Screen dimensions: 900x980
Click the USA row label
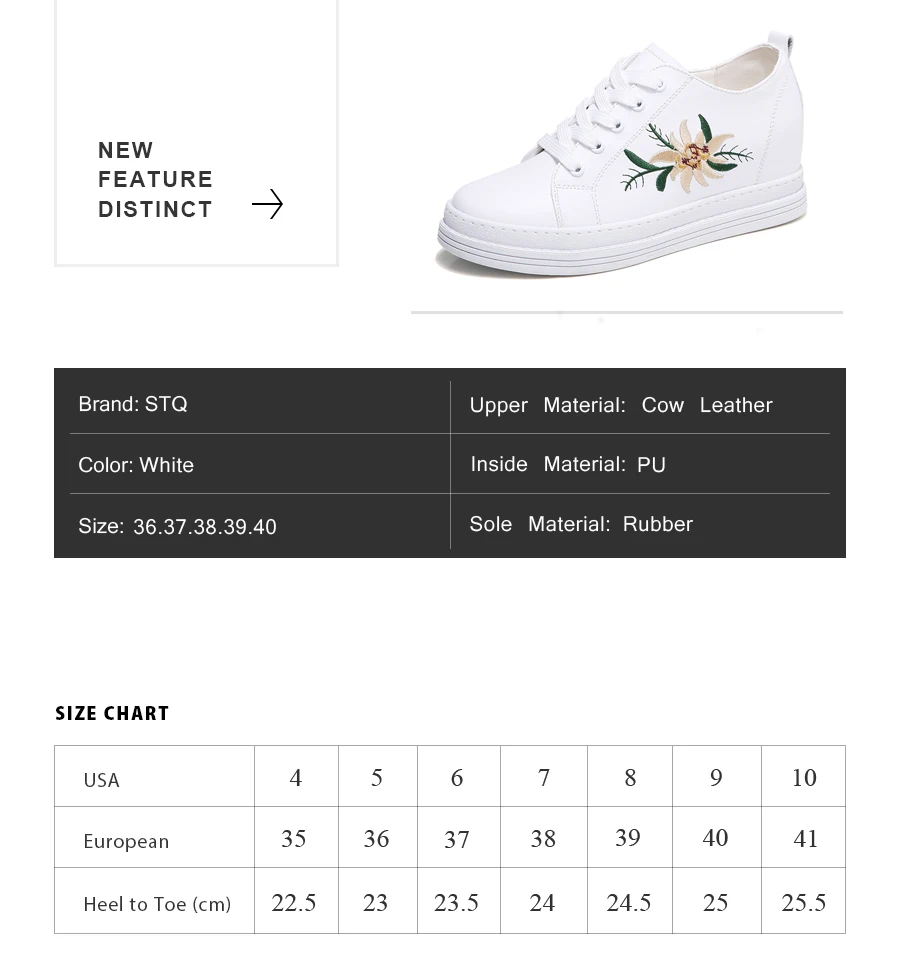(101, 780)
